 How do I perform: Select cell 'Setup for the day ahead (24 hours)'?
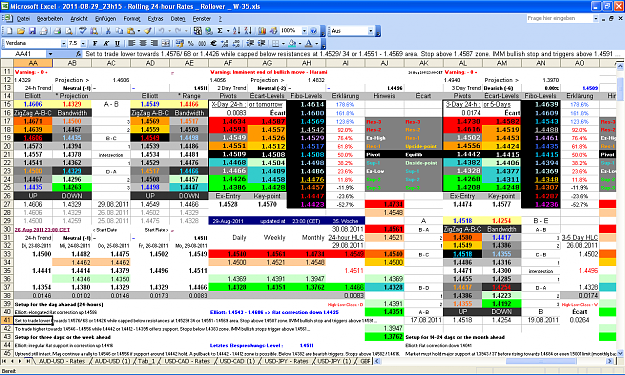[x=59, y=304]
